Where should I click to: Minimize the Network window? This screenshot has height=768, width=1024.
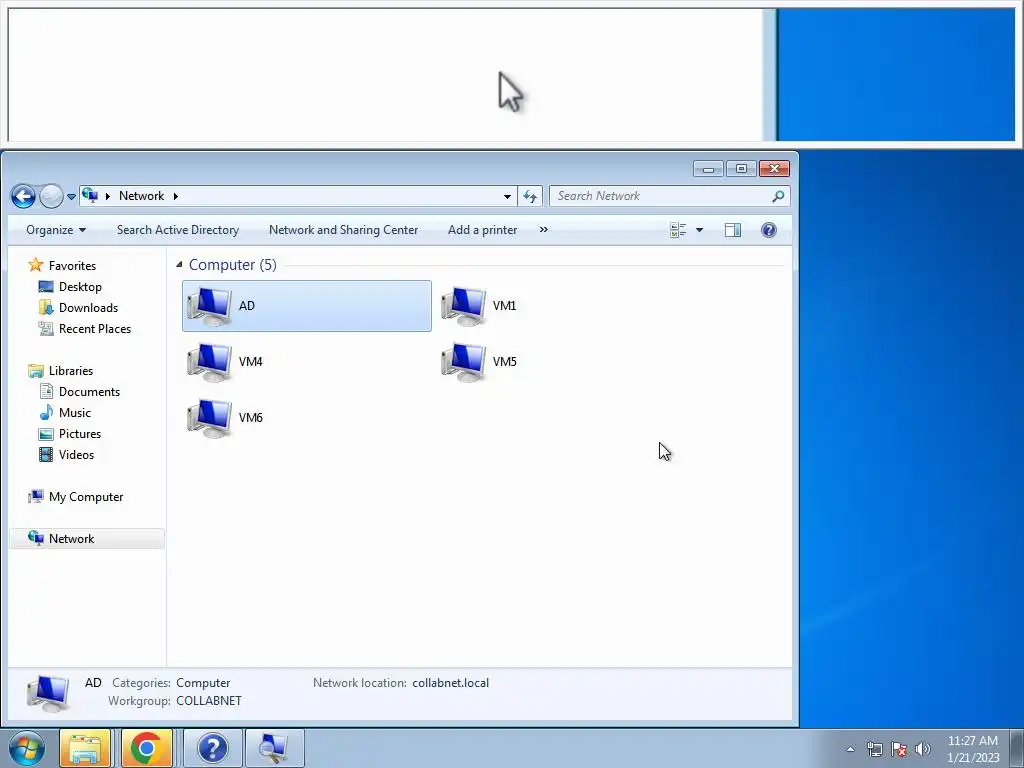(709, 169)
